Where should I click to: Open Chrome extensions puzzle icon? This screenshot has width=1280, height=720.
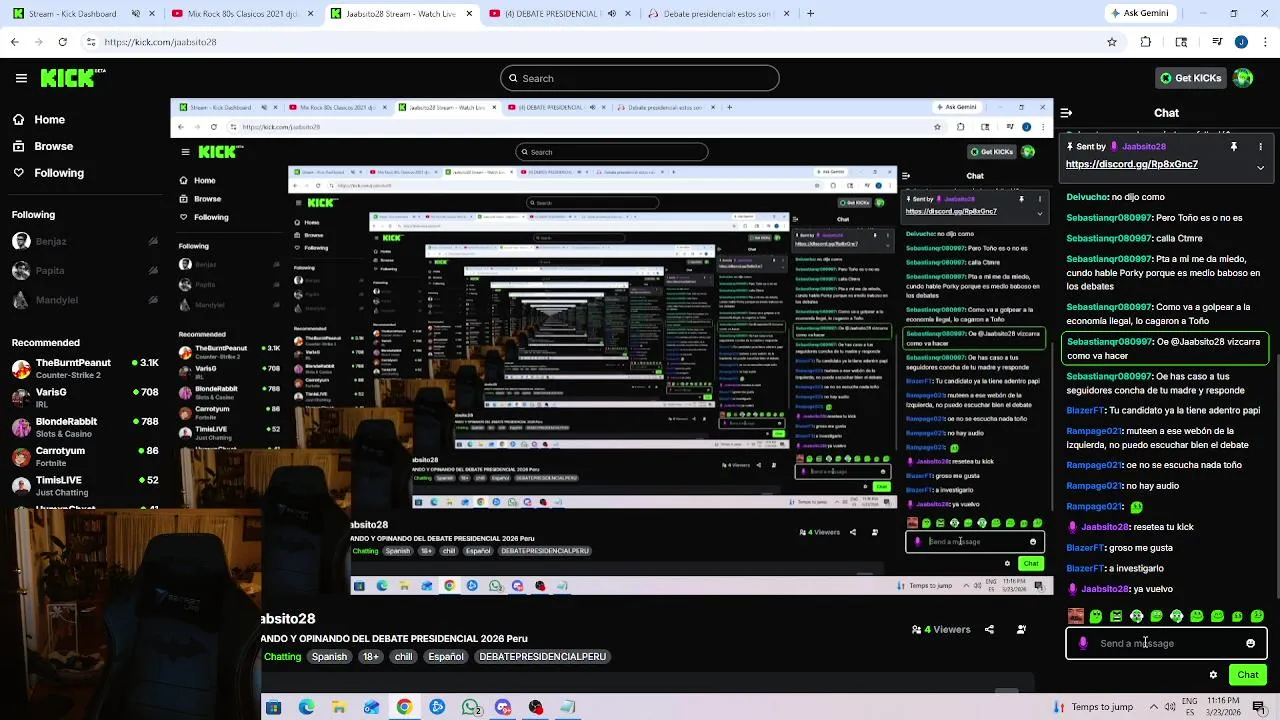pos(1146,42)
